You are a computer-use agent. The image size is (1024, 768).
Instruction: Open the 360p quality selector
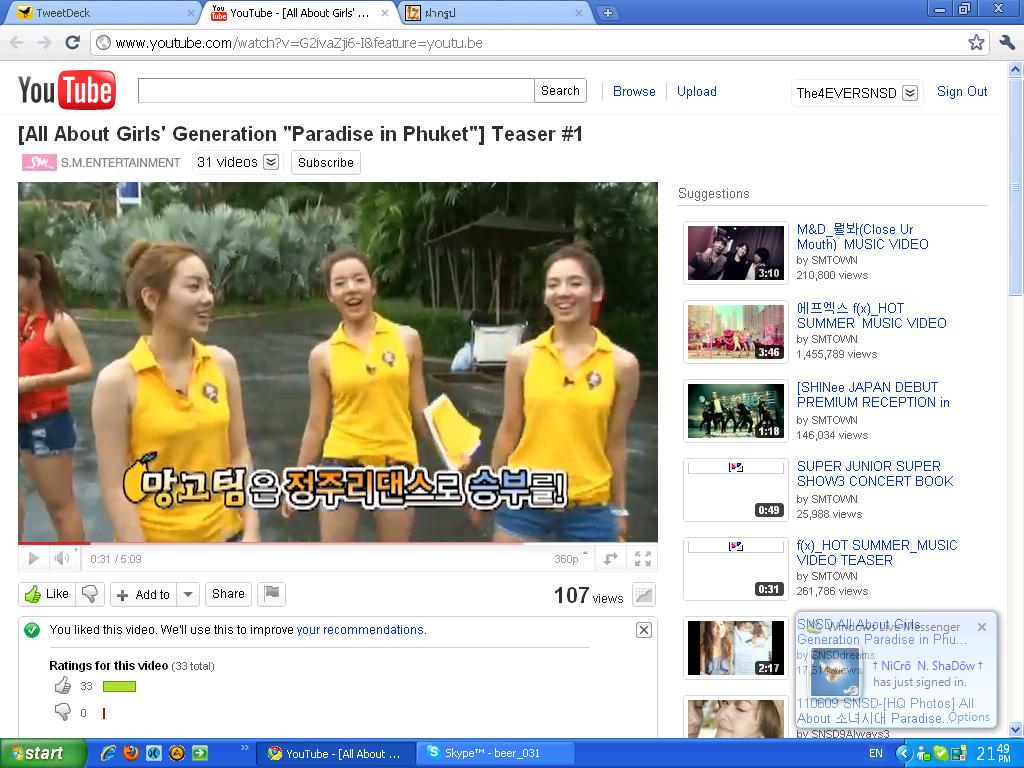point(571,559)
